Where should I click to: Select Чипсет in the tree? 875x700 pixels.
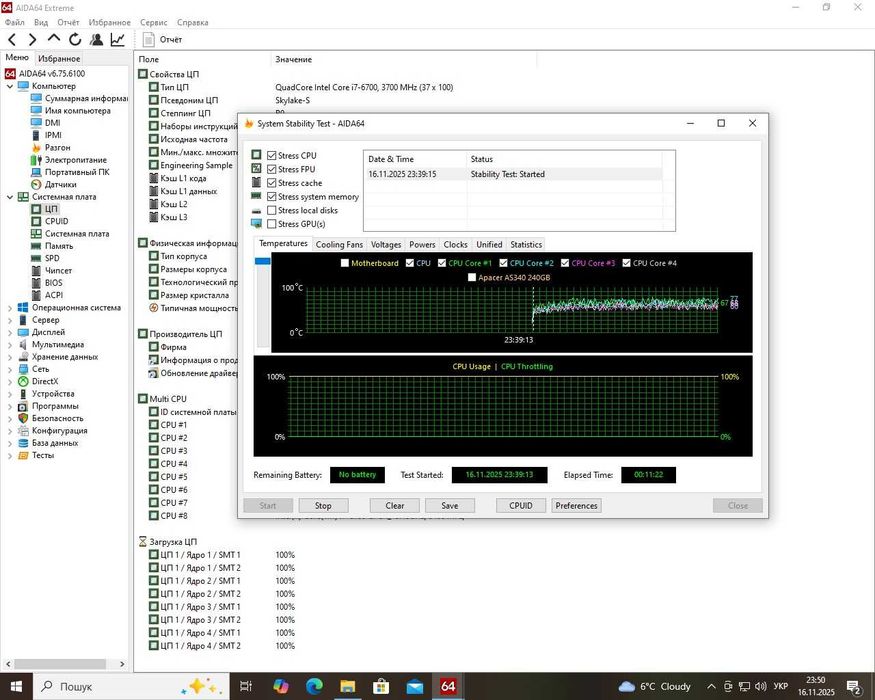pyautogui.click(x=52, y=270)
